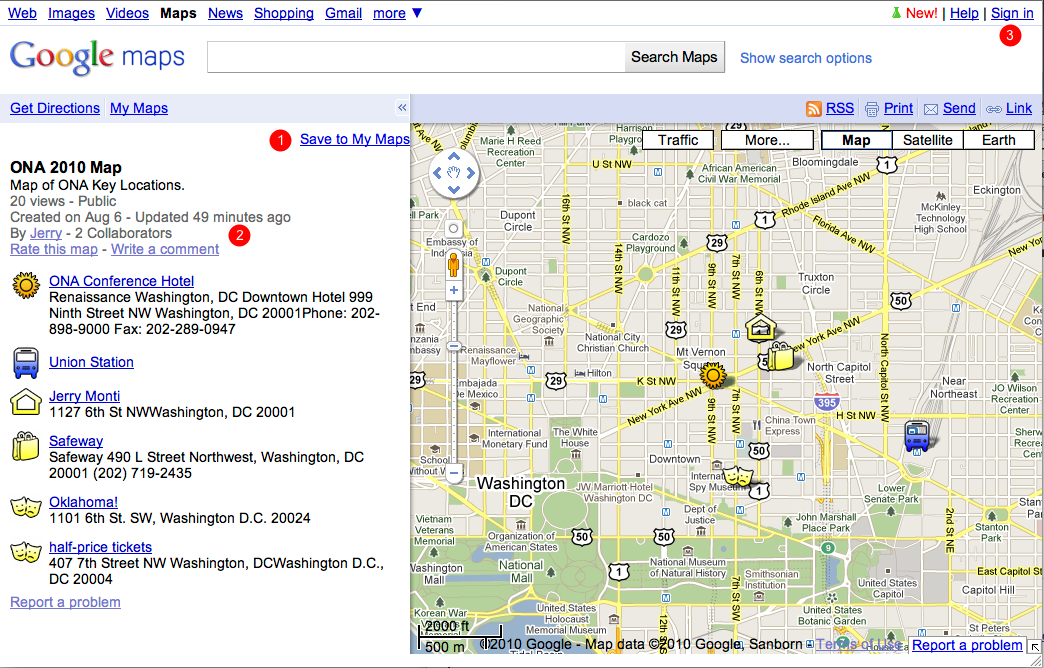
Task: Open the ONA Conference Hotel link
Action: pos(122,281)
